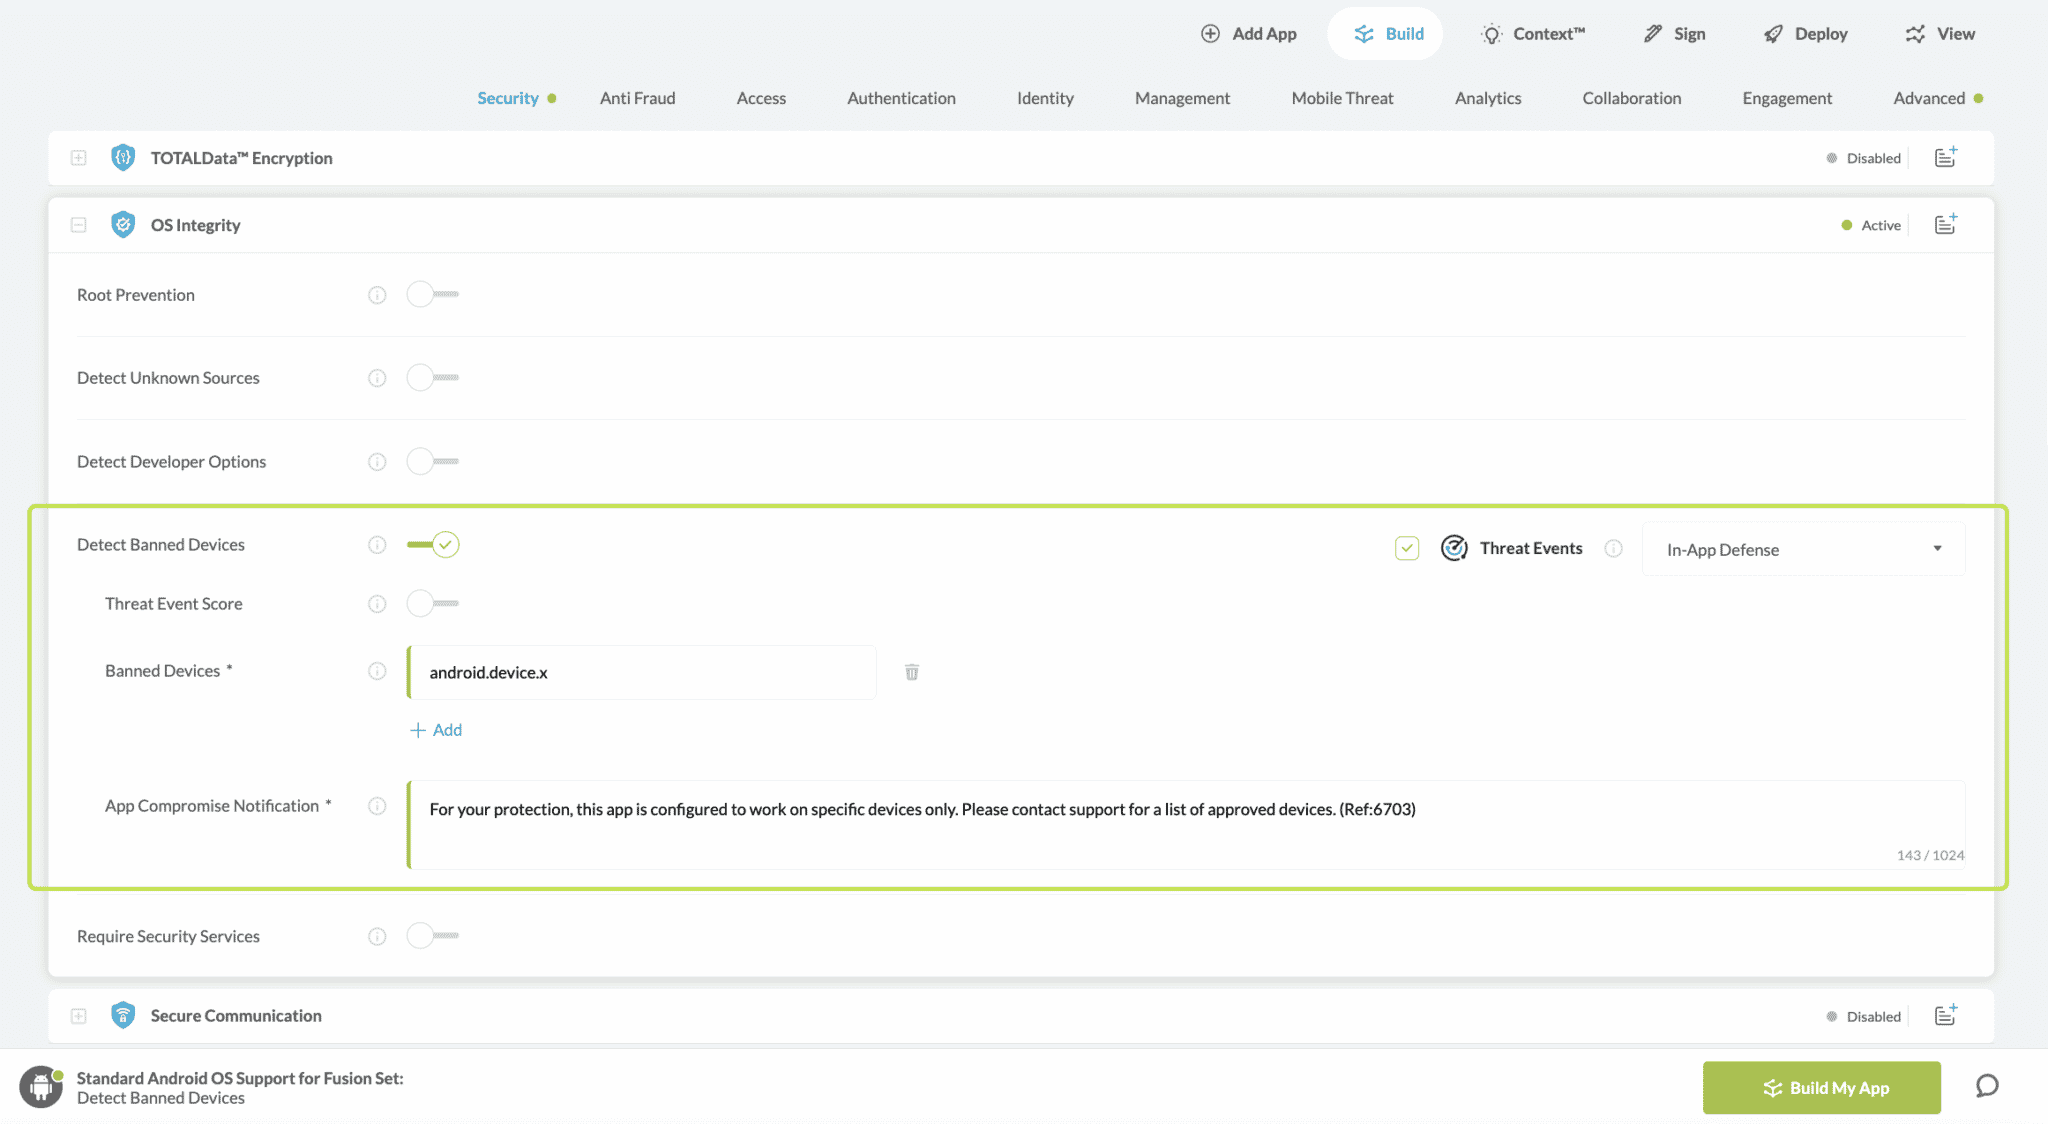Viewport: 2048px width, 1124px height.
Task: Enable Threat Event Score switch
Action: (432, 604)
